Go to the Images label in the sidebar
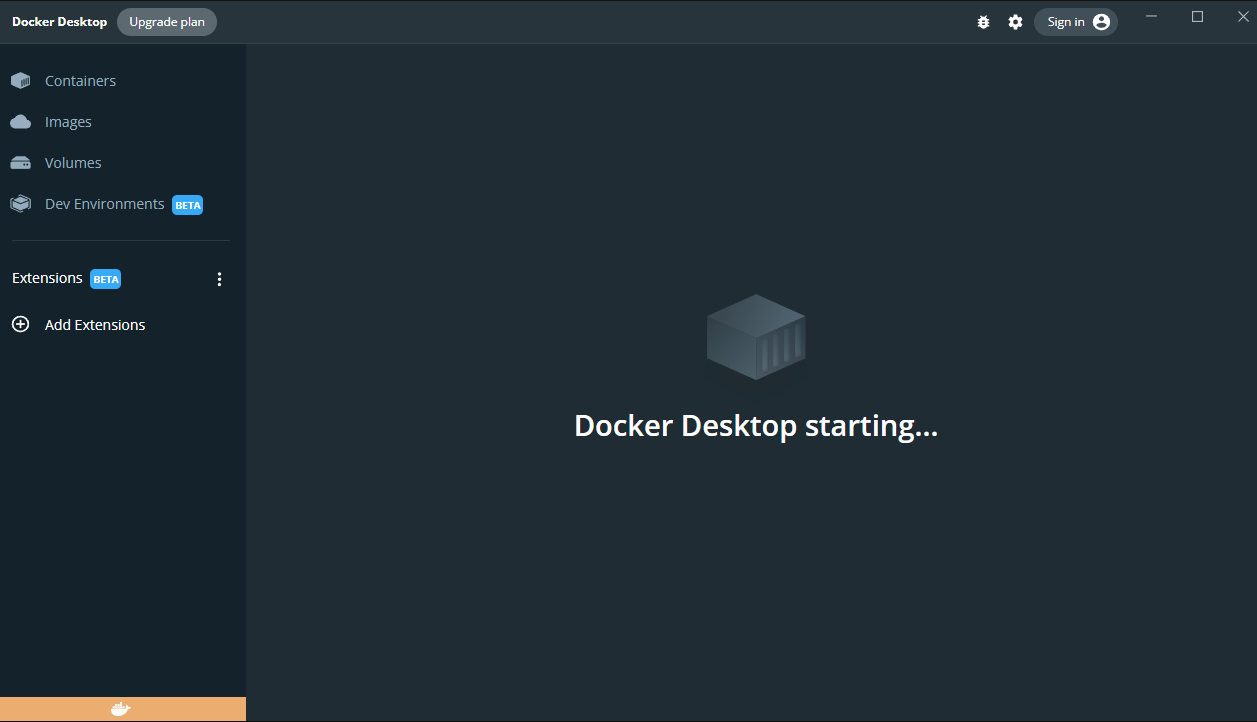The width and height of the screenshot is (1257, 722). click(68, 122)
